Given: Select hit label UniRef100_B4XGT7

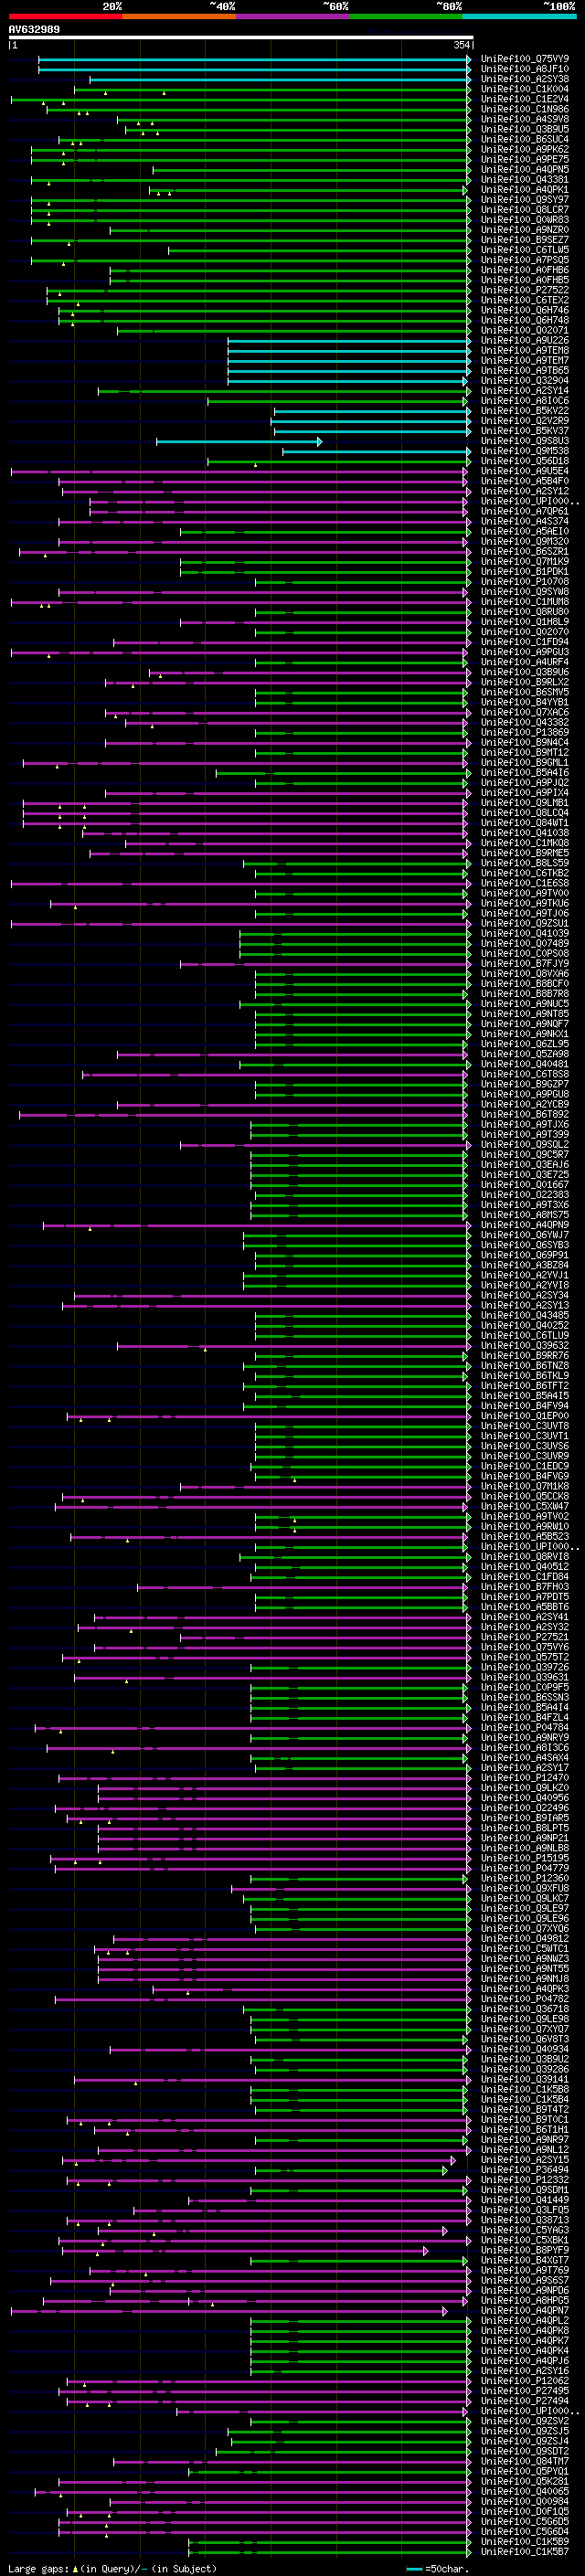Looking at the screenshot, I should tap(525, 2260).
